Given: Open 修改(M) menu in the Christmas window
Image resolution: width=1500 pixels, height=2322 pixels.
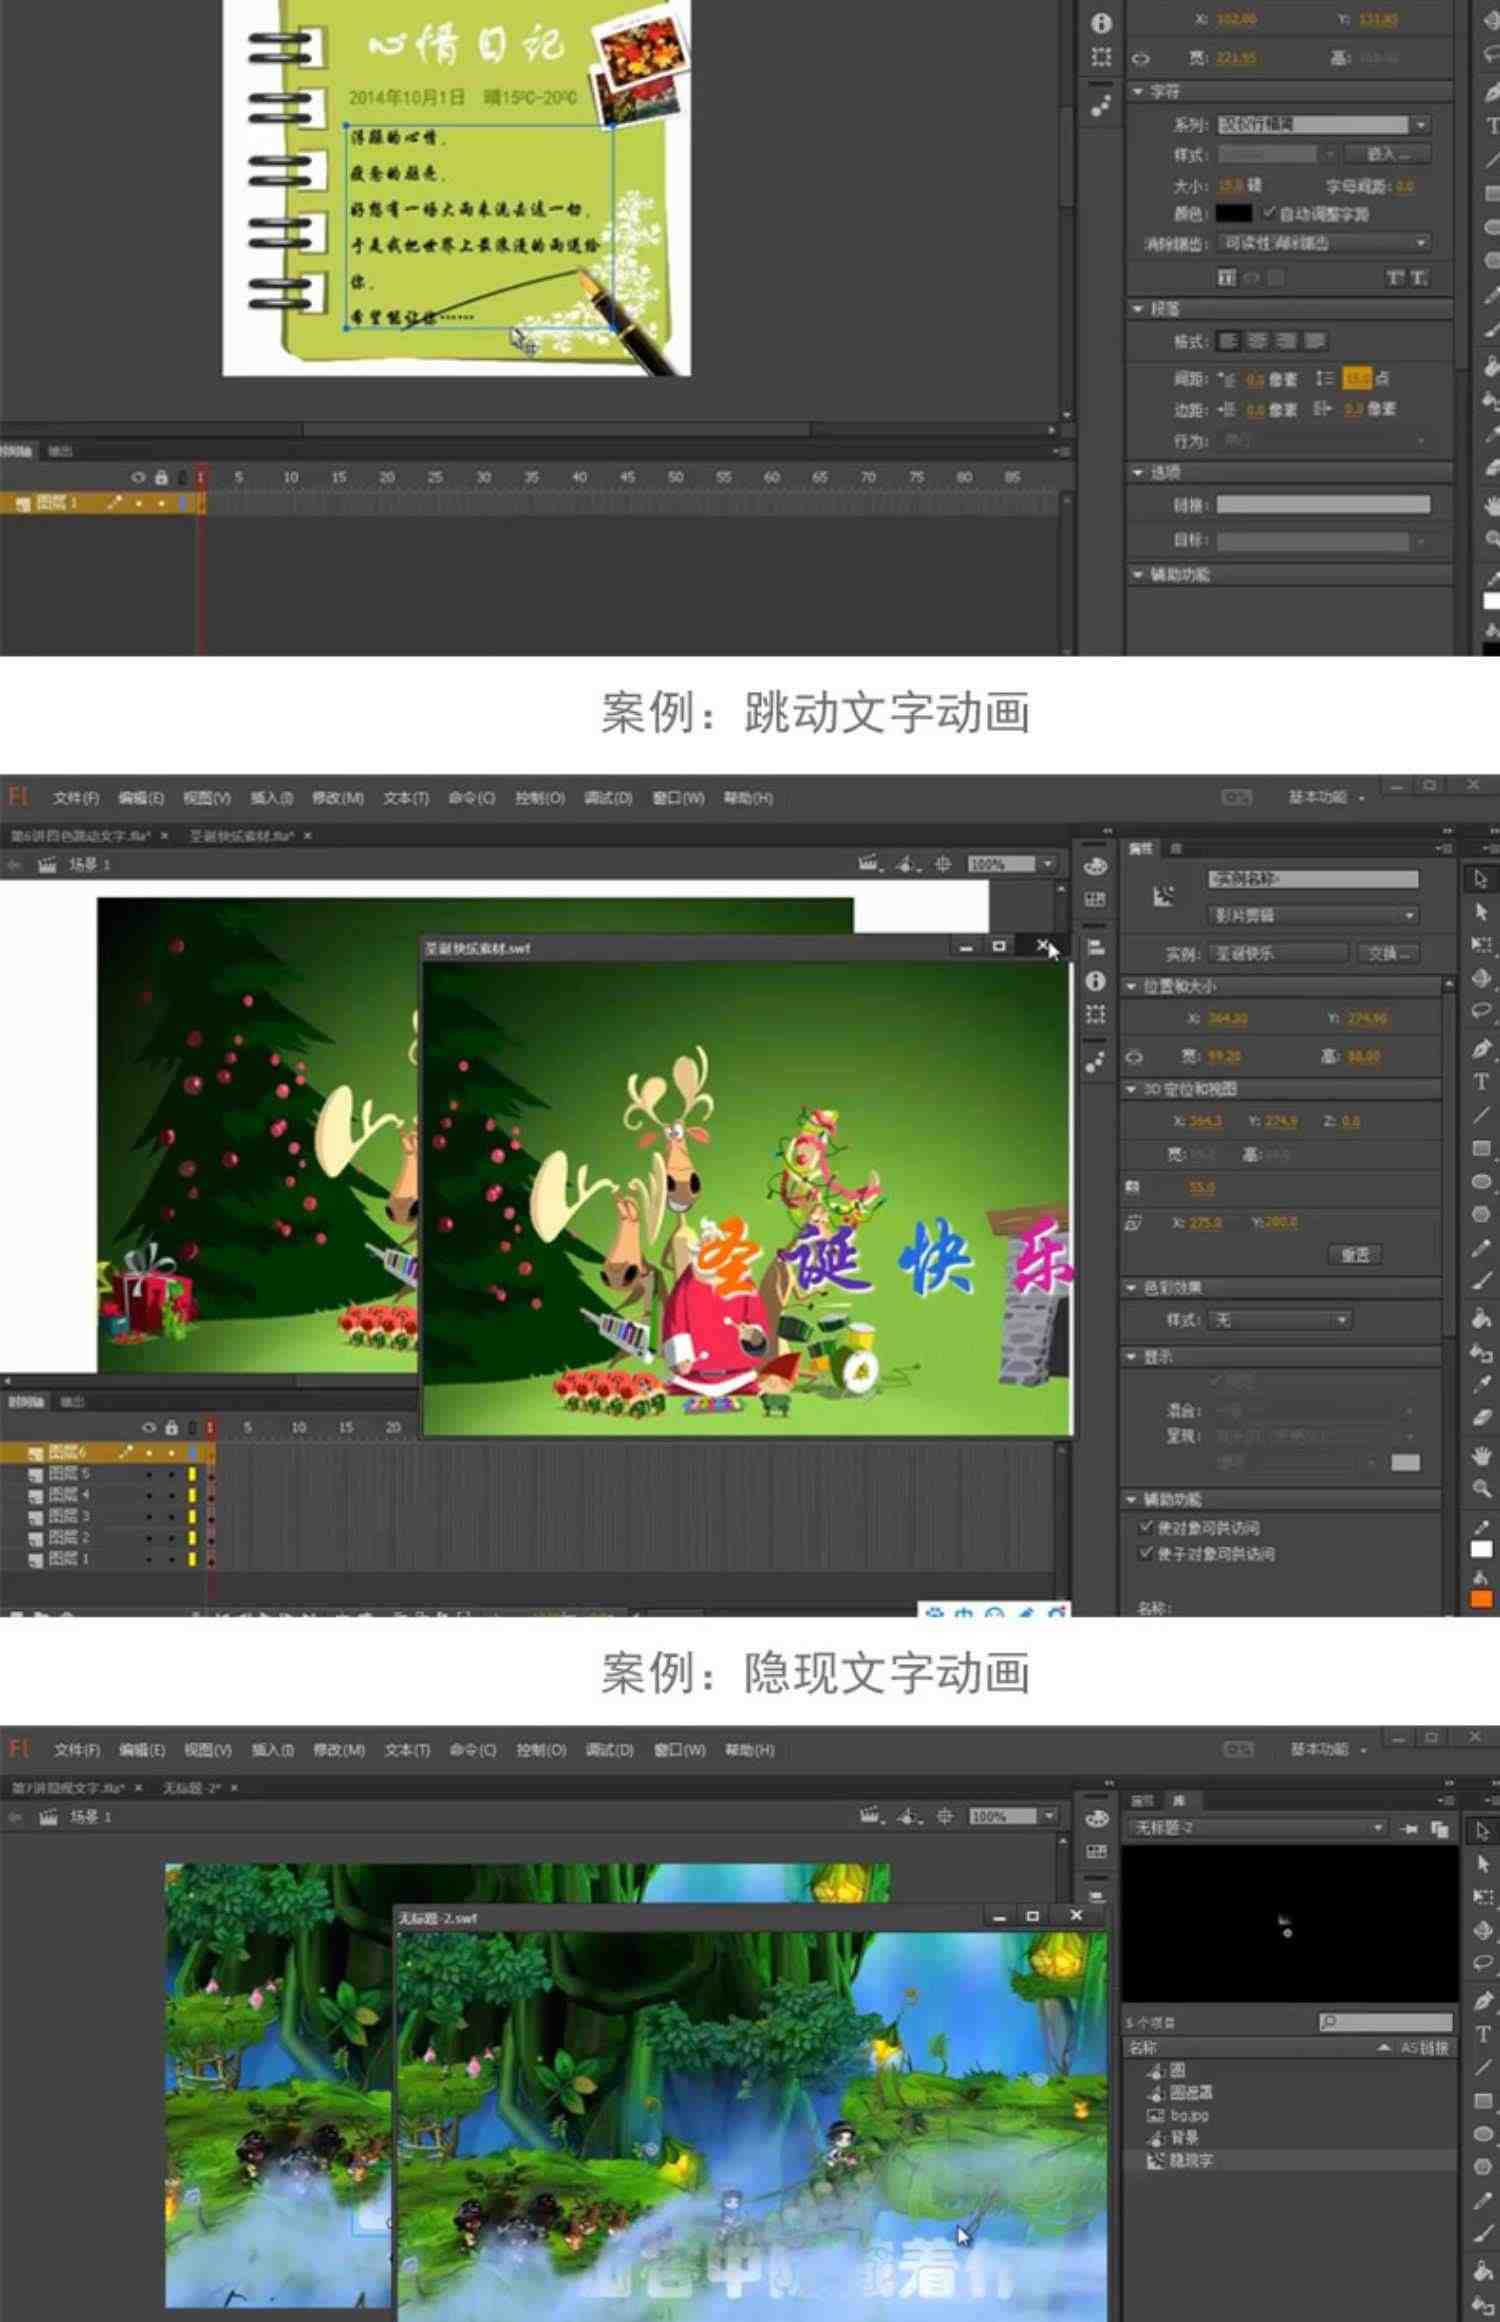Looking at the screenshot, I should coord(338,798).
